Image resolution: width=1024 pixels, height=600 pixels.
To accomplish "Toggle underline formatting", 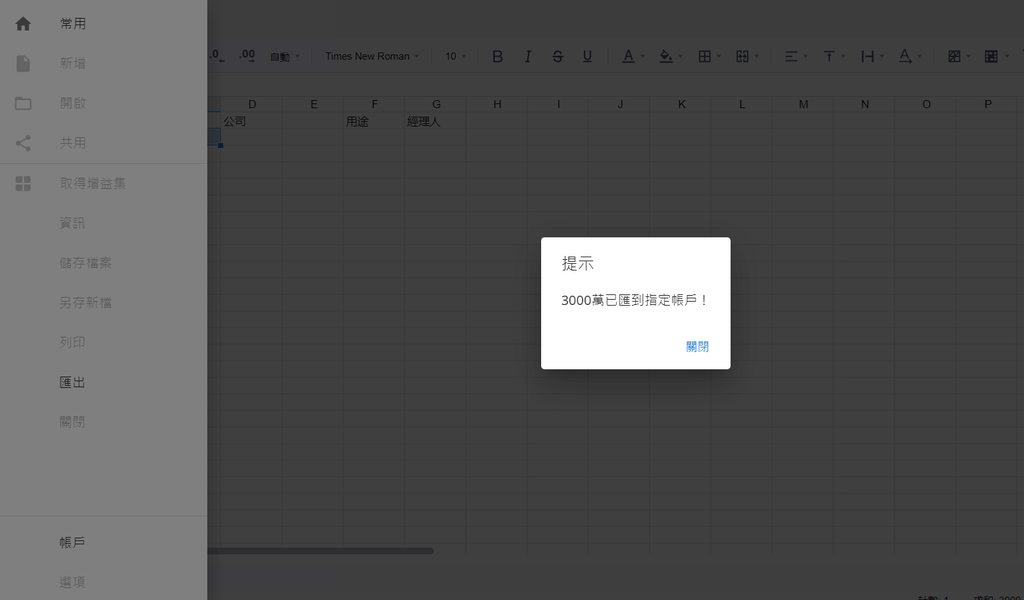I will pyautogui.click(x=587, y=57).
